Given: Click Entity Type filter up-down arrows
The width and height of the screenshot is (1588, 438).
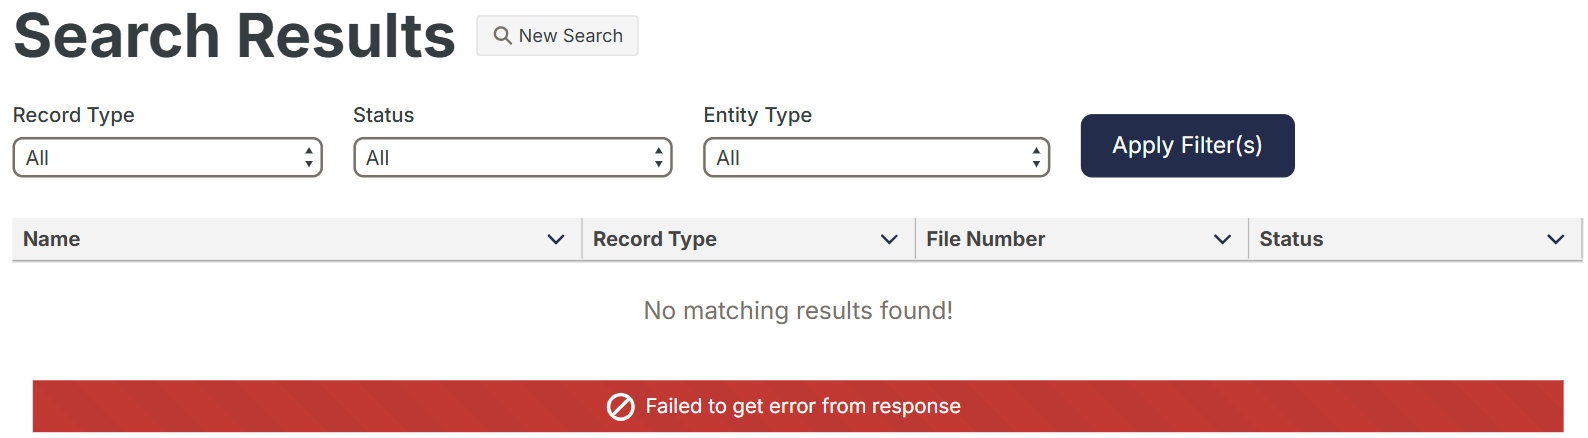Looking at the screenshot, I should (x=1036, y=157).
